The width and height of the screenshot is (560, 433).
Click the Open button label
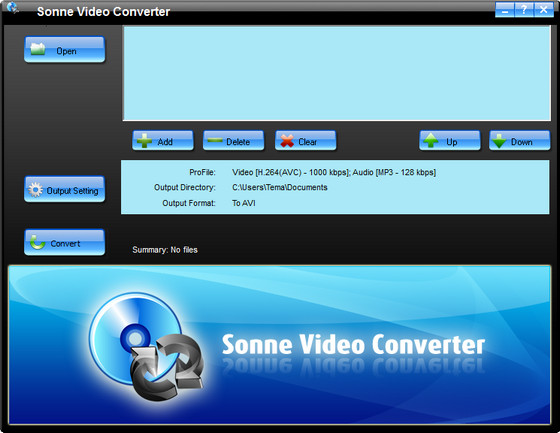click(66, 51)
